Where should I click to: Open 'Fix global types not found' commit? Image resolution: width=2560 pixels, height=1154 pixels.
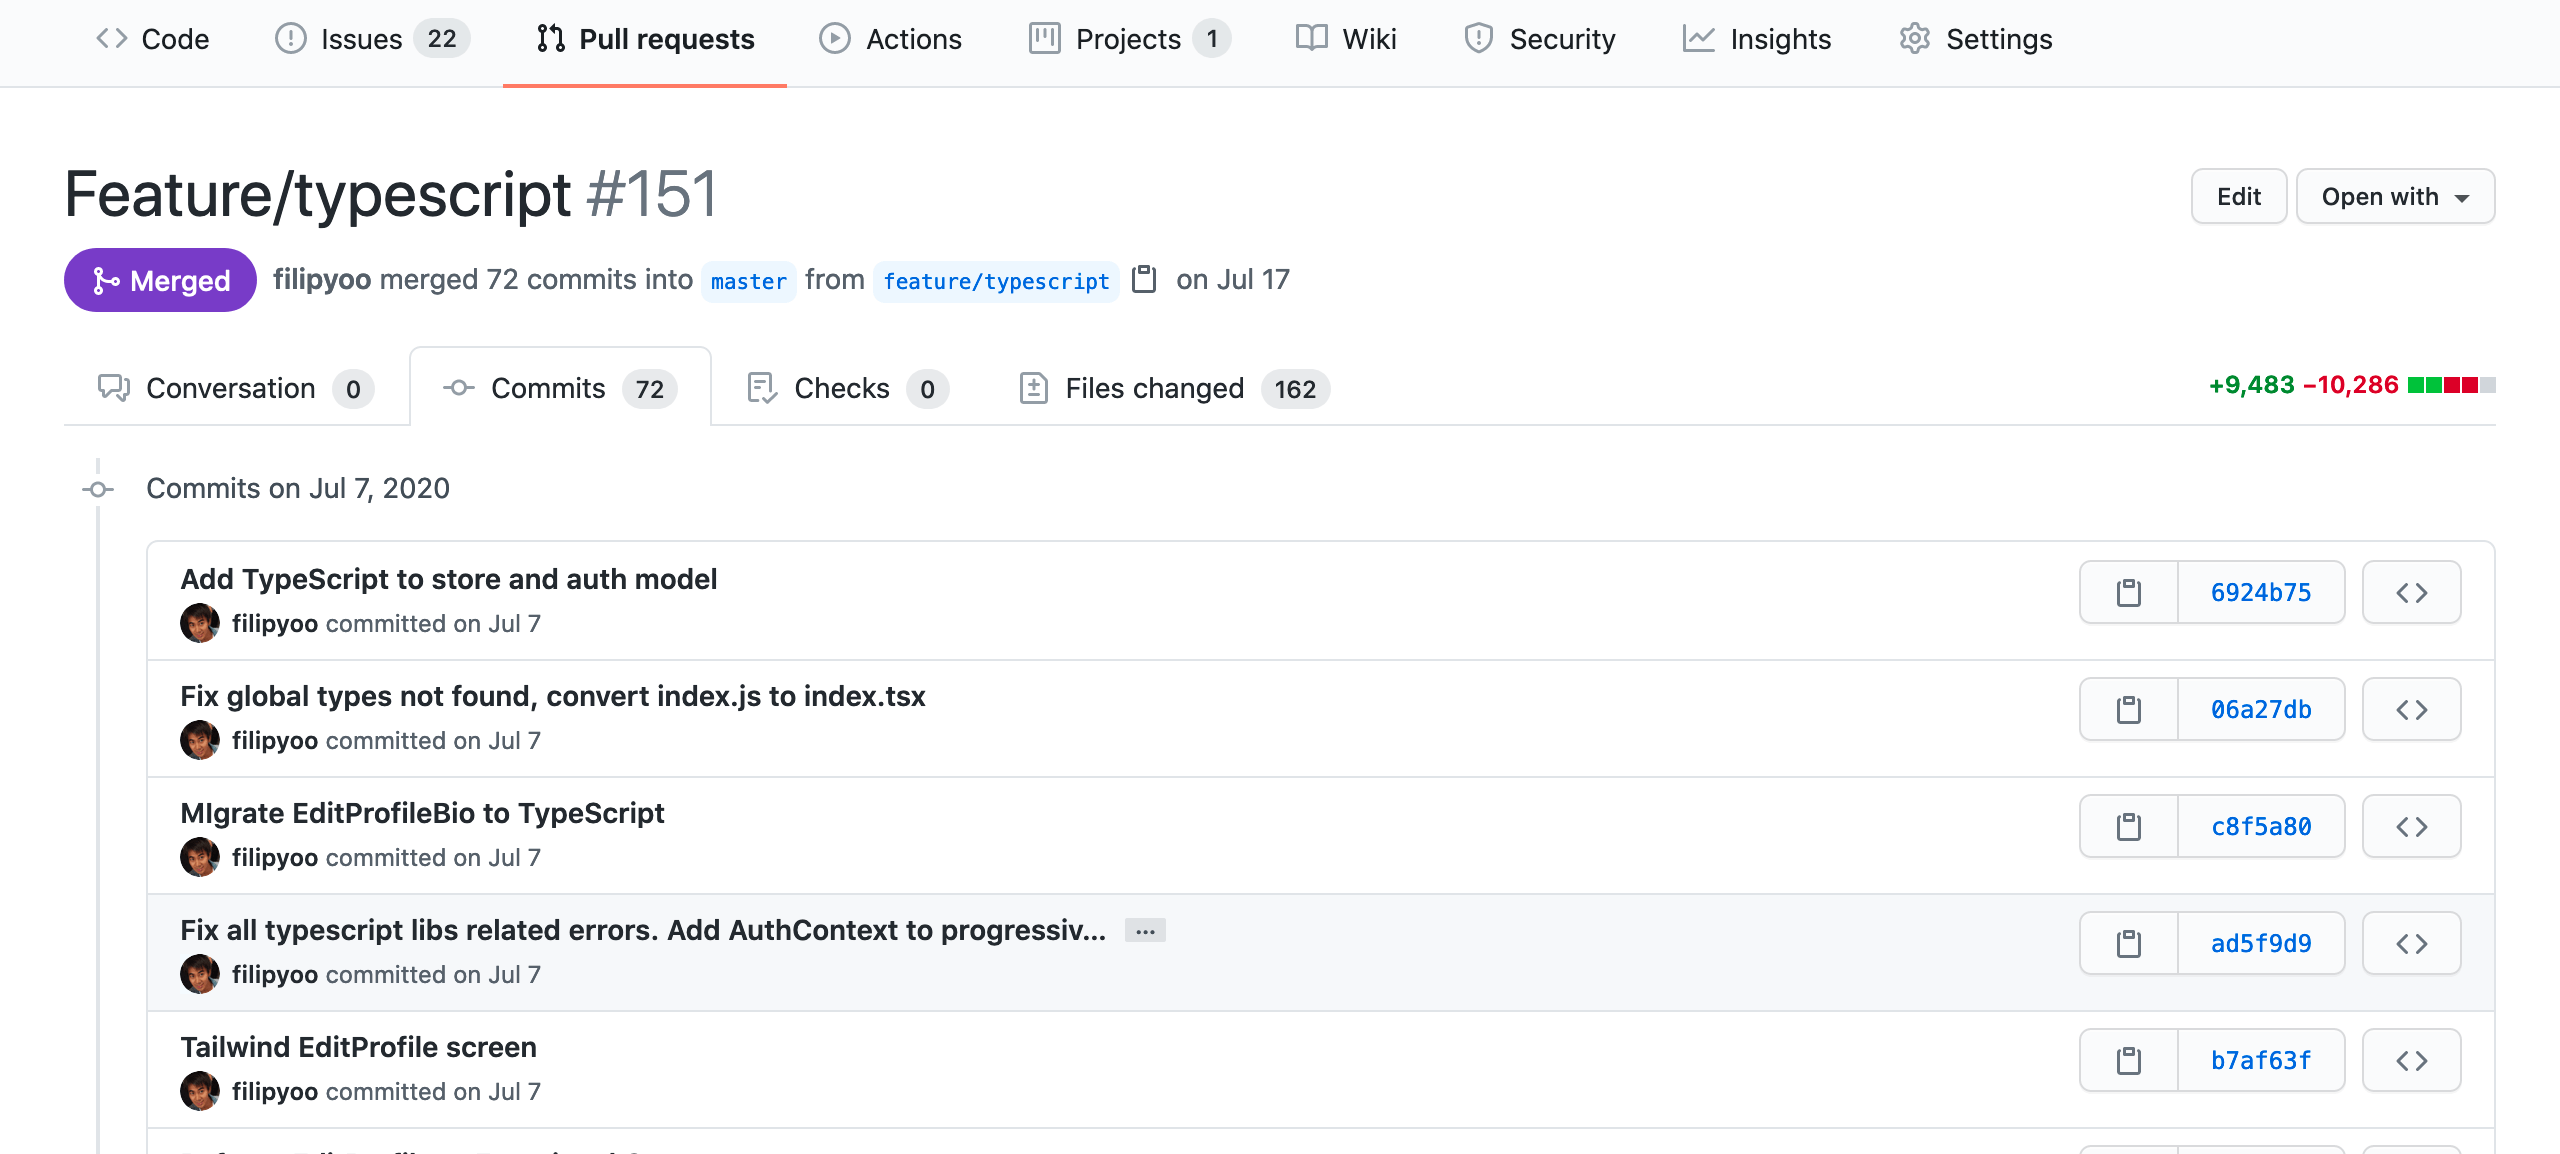coord(552,696)
